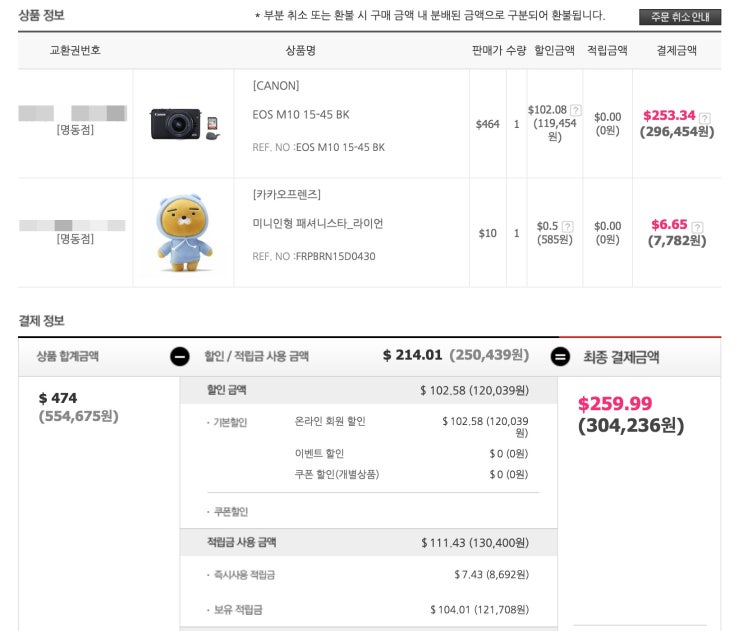Click the 결제금액 column header
Viewport: 743px width, 631px height.
click(676, 50)
